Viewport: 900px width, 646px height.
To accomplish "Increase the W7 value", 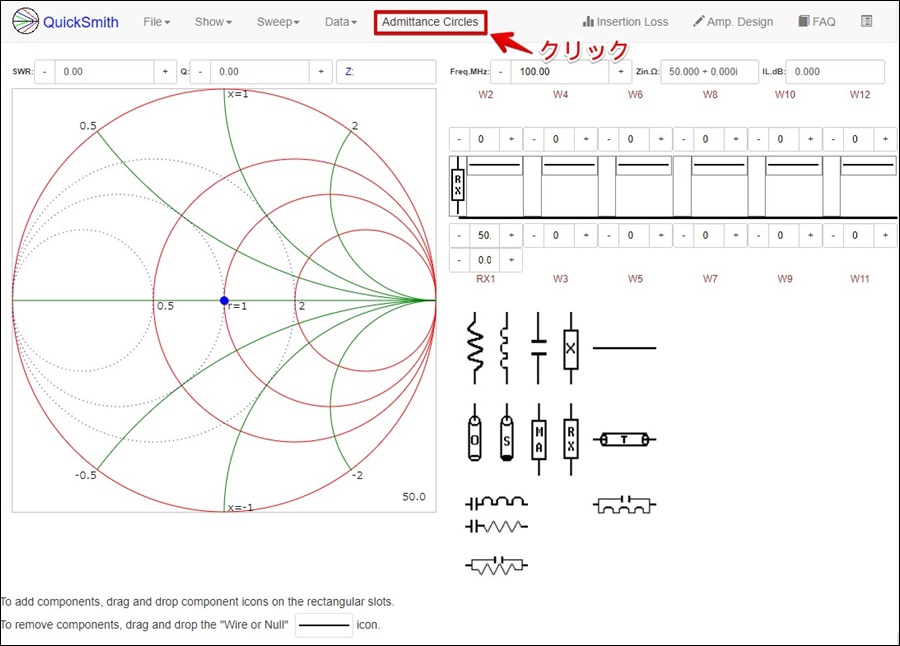I will [x=736, y=235].
